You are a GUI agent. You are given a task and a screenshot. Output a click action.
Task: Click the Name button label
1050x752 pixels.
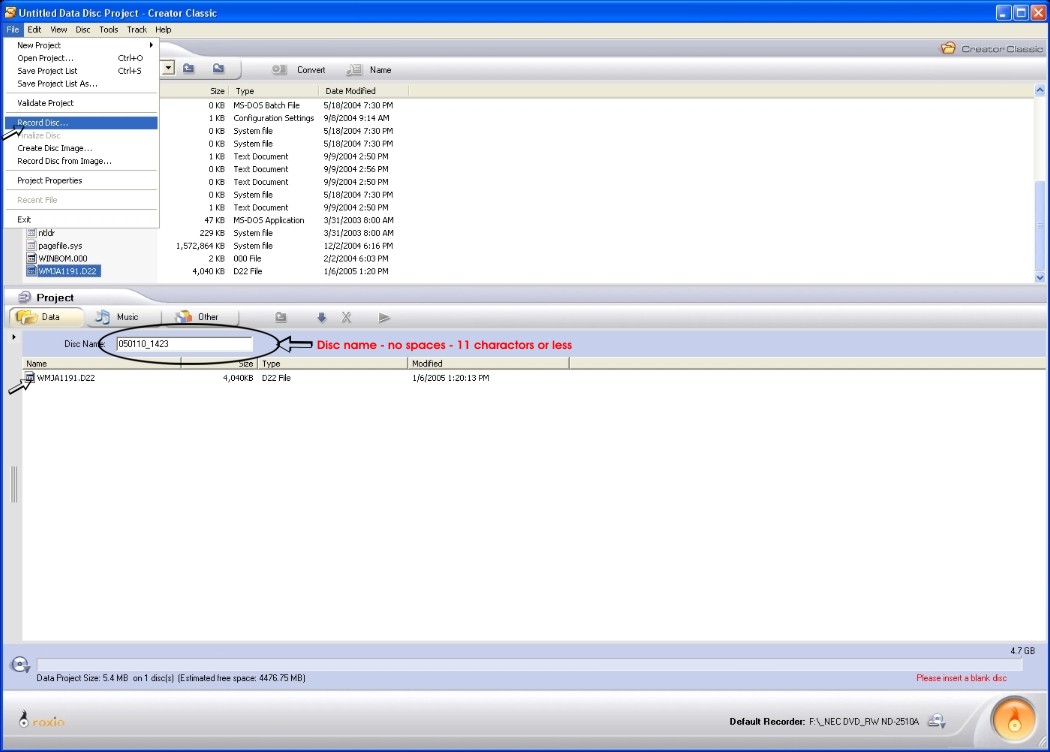point(380,70)
